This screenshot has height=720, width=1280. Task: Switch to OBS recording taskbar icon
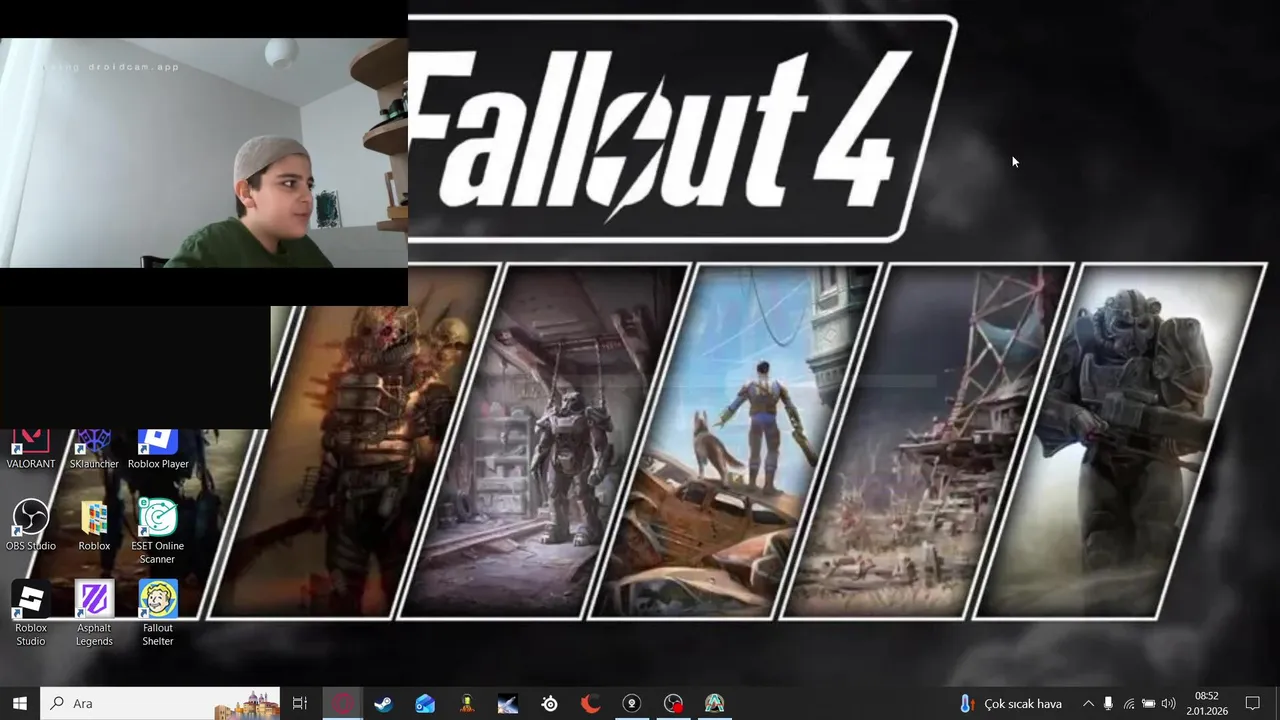673,703
